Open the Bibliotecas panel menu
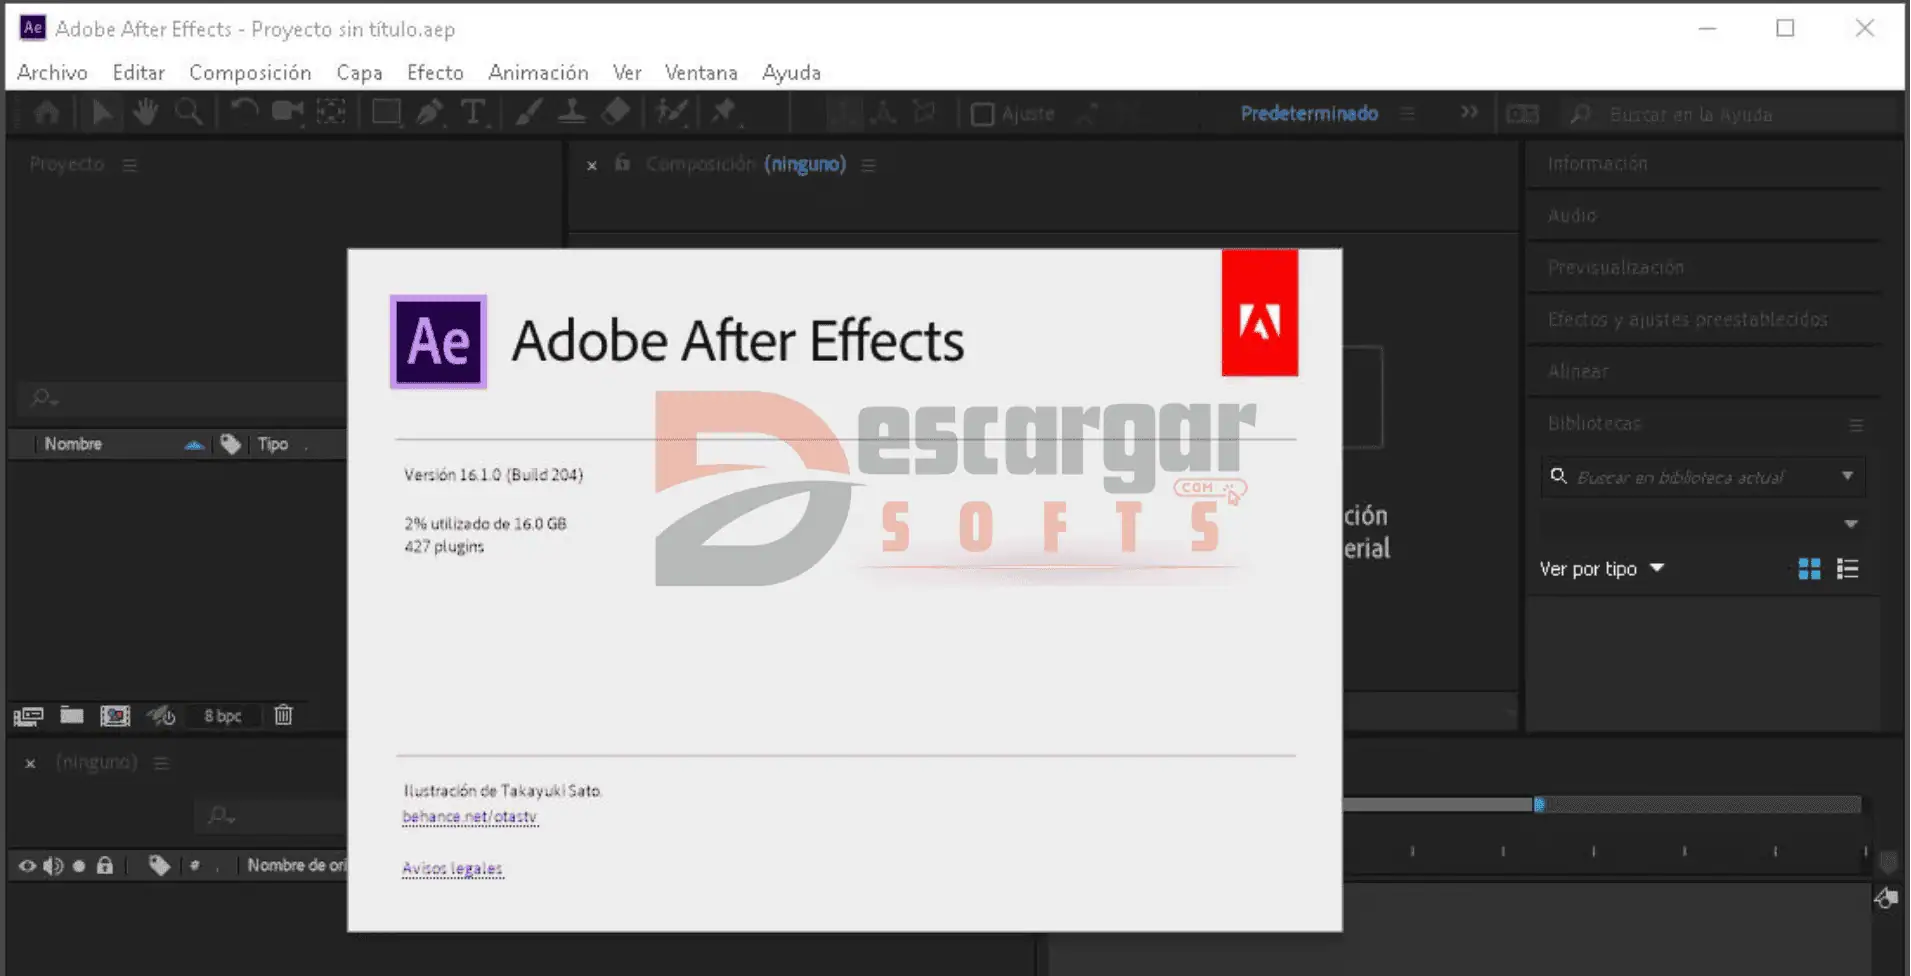Viewport: 1911px width, 976px height. [1856, 425]
